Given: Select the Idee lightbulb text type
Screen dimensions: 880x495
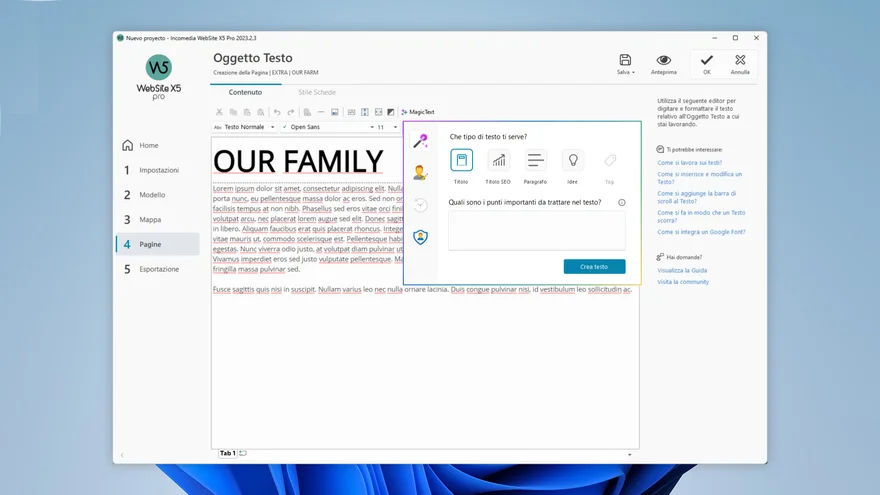Looking at the screenshot, I should 572,160.
